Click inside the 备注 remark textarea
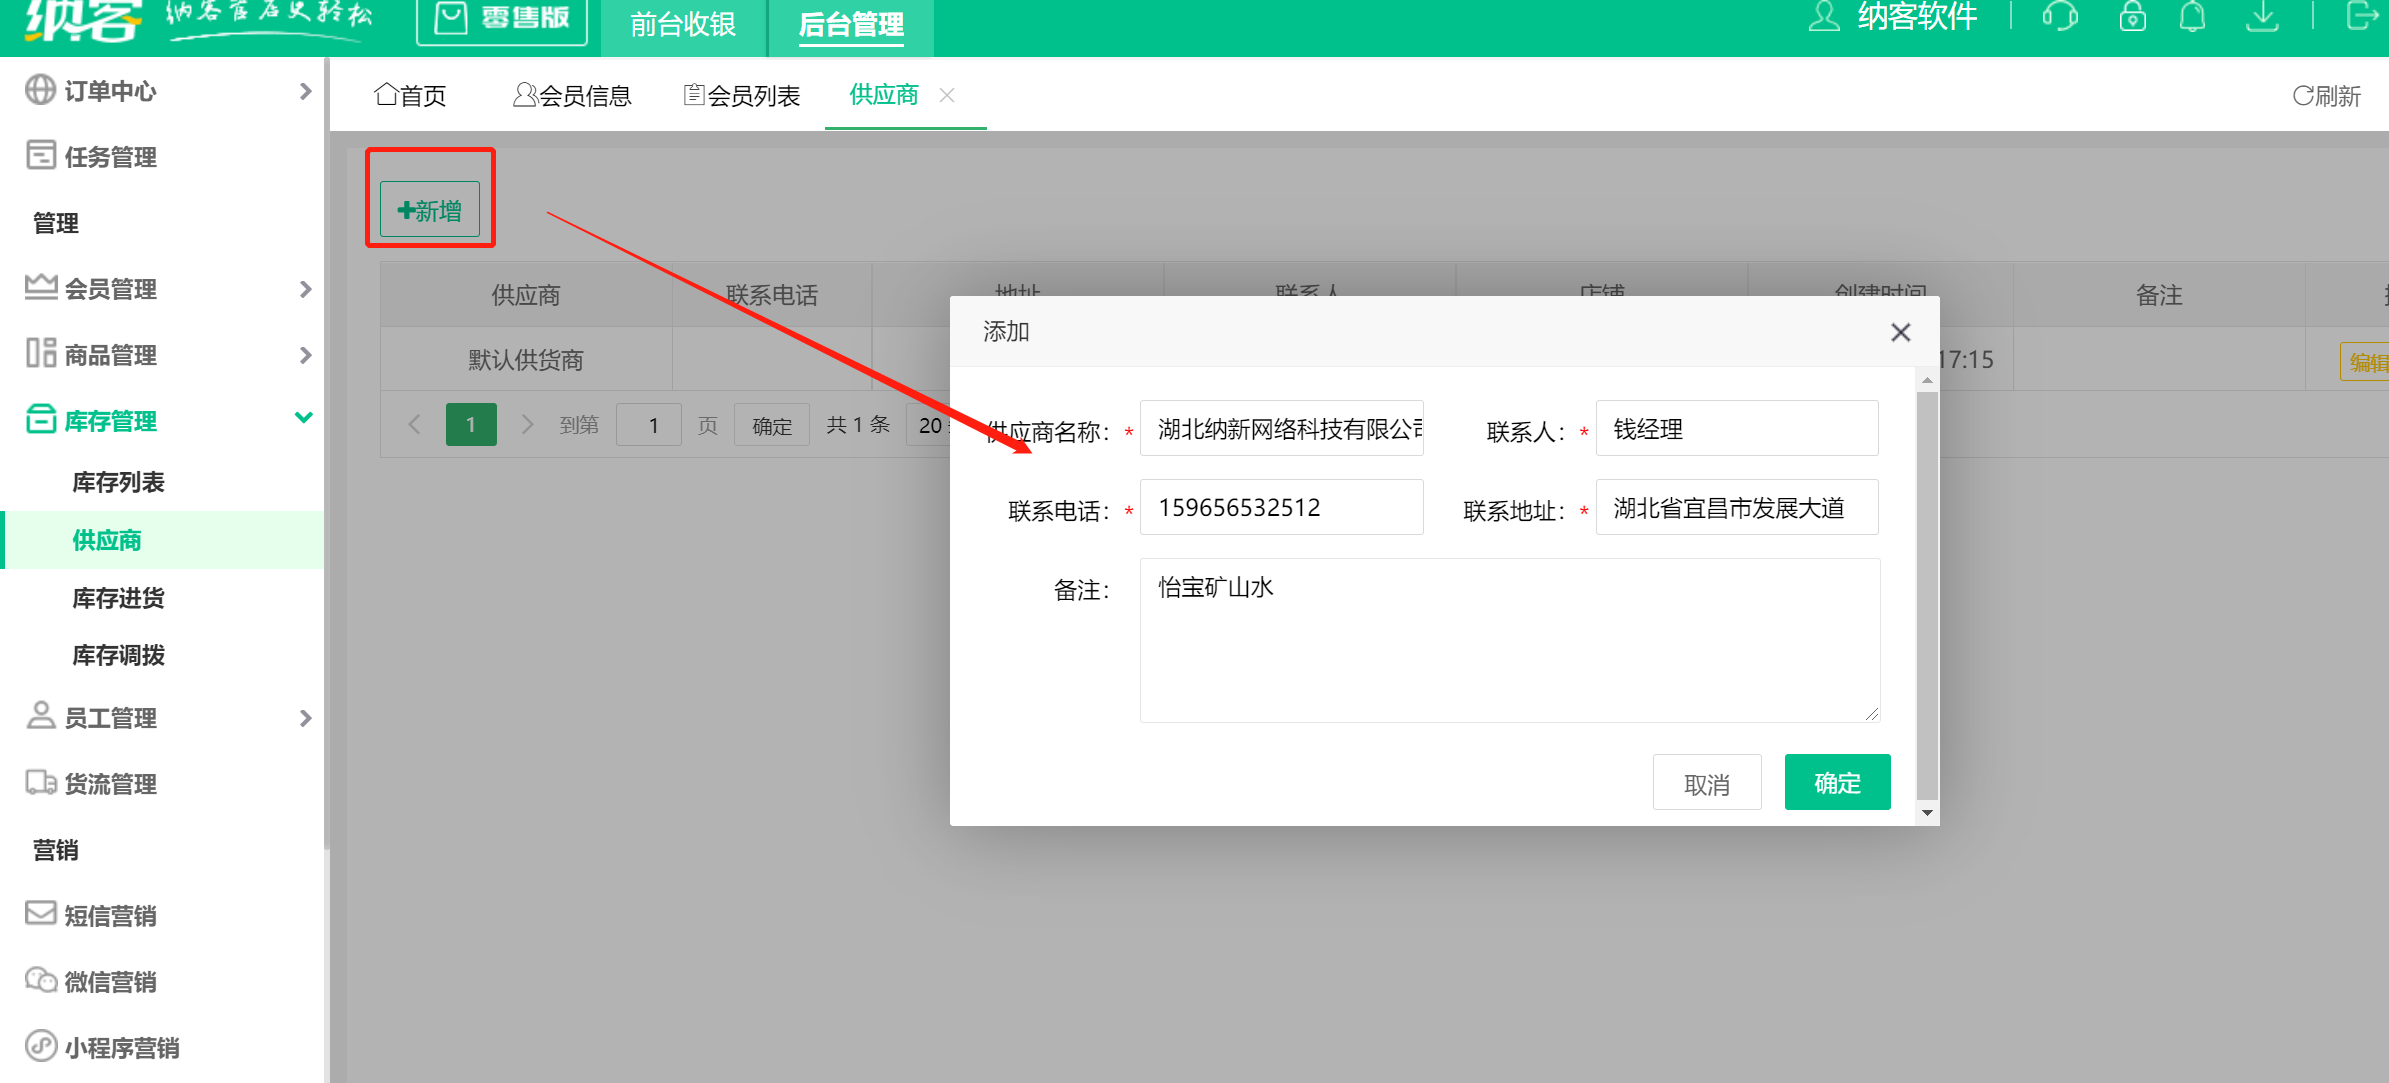Image resolution: width=2389 pixels, height=1083 pixels. pos(1508,640)
